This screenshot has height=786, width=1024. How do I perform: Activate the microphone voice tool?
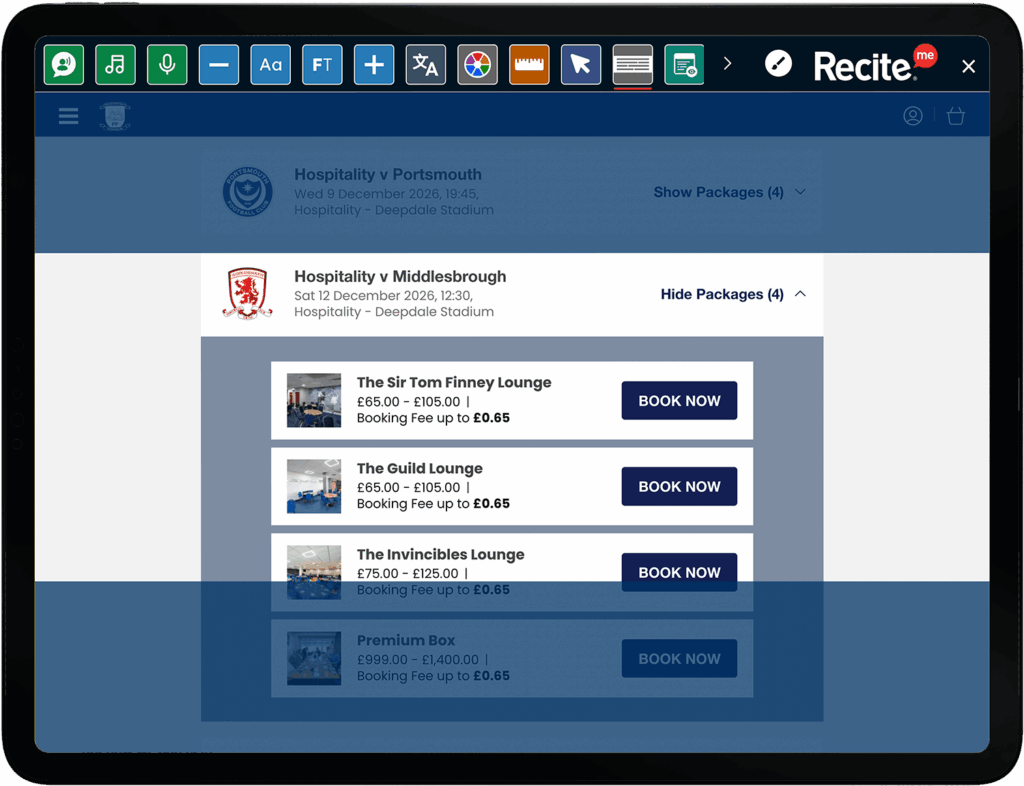point(167,65)
